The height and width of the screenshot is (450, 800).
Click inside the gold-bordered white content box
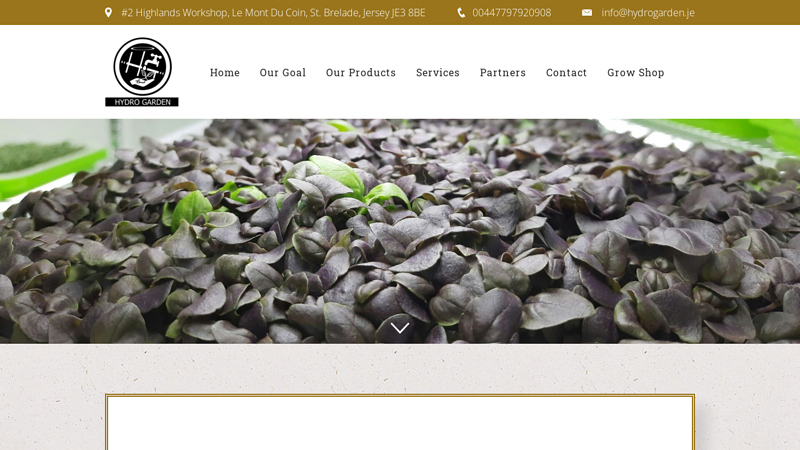[400, 425]
